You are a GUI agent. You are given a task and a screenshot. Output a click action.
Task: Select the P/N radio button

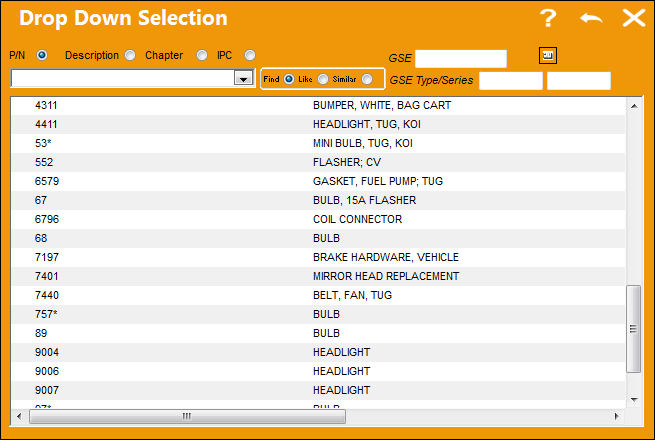click(42, 55)
